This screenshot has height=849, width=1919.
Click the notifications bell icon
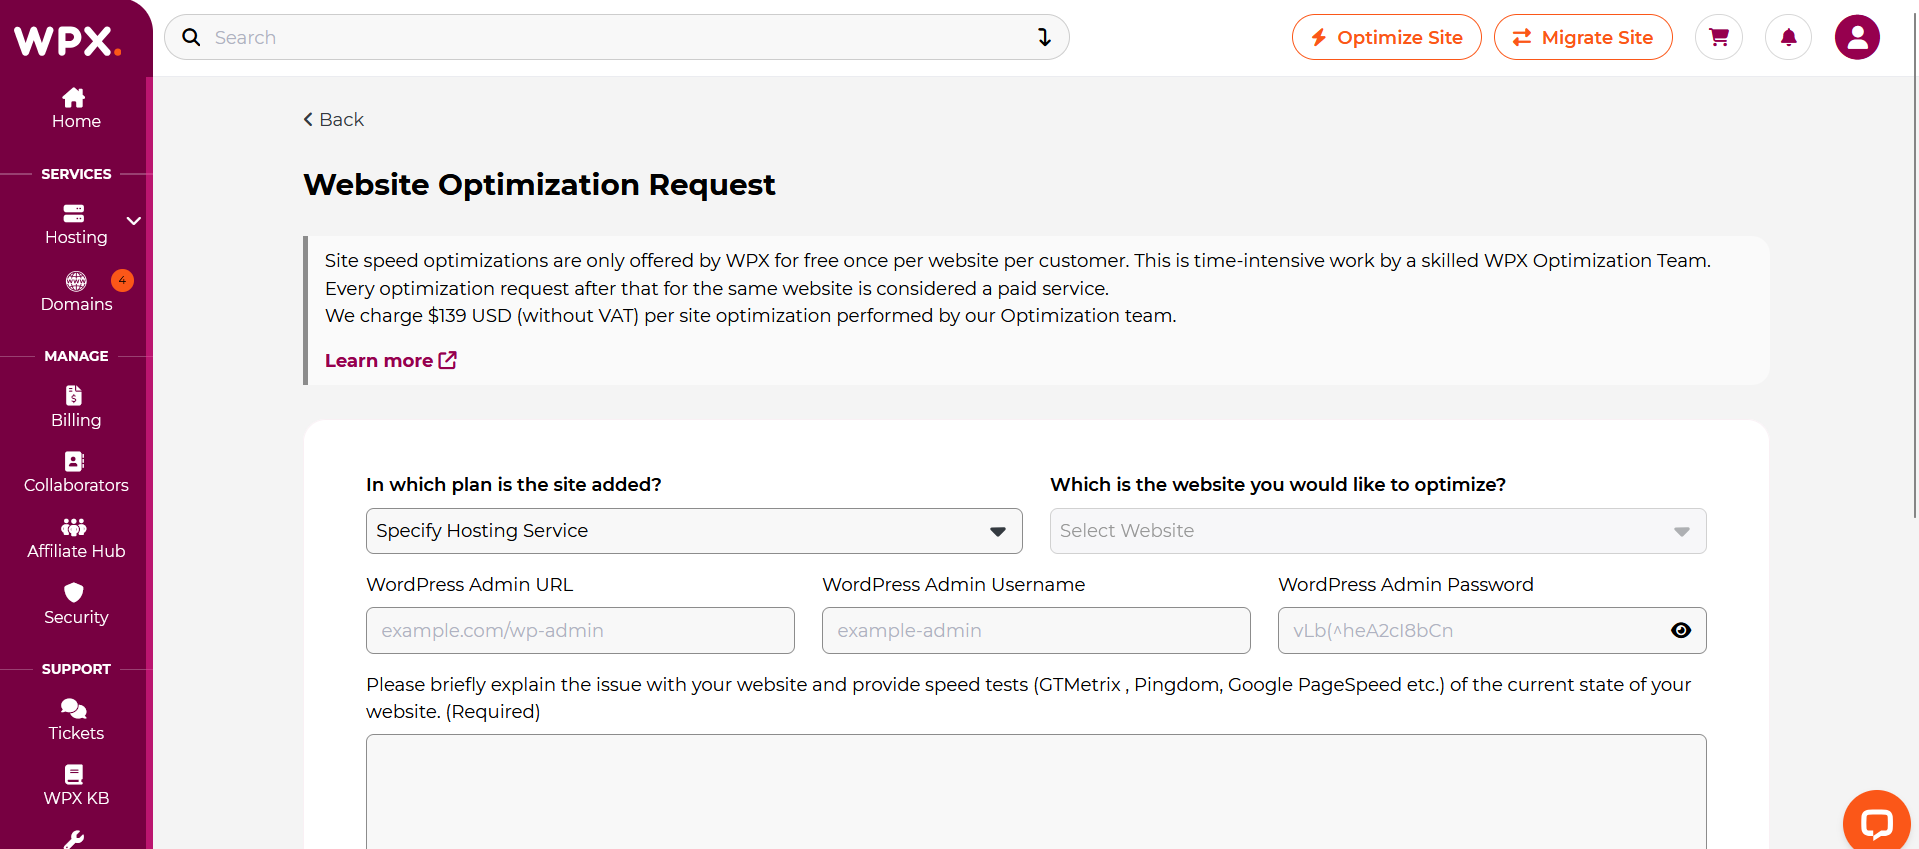[1788, 38]
